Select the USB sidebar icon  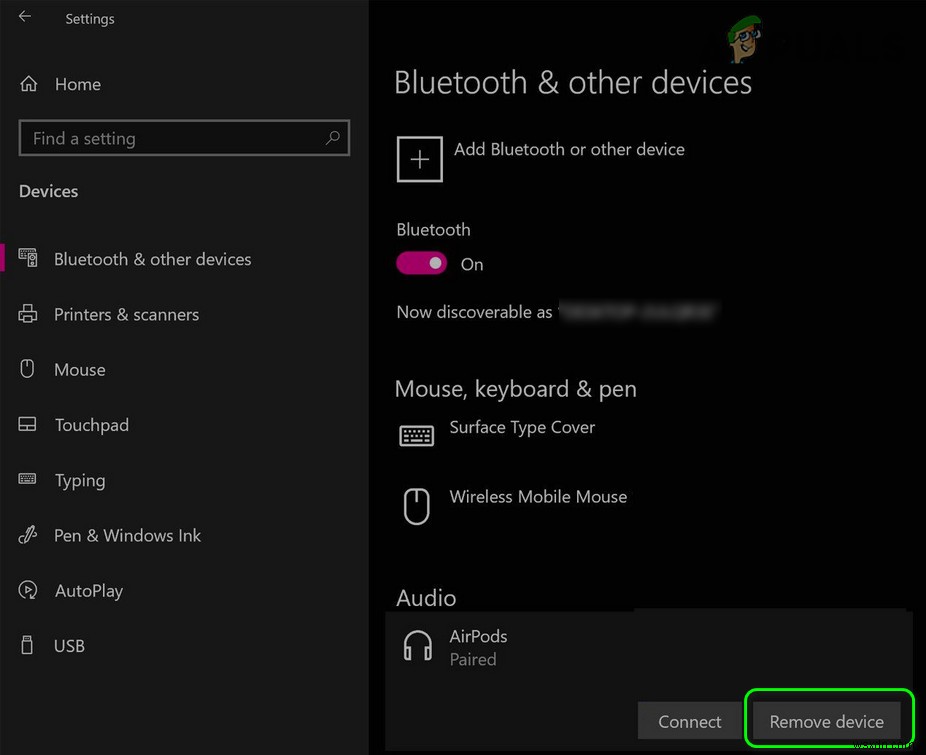coord(28,645)
